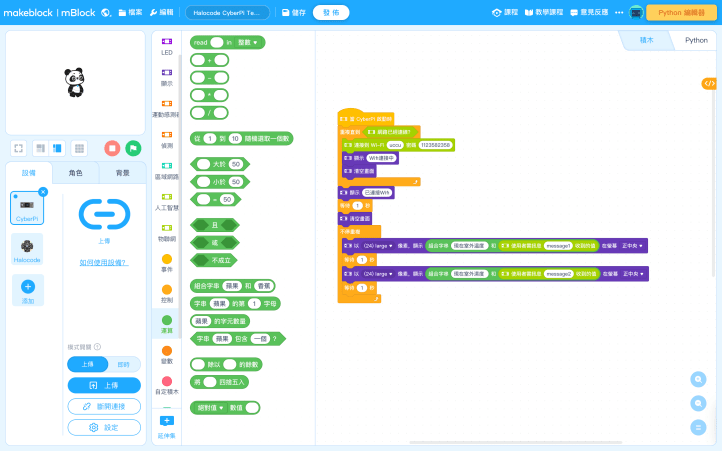Image resolution: width=722 pixels, height=451 pixels.
Task: Select 上傳 in the mode switch
Action: point(87,365)
